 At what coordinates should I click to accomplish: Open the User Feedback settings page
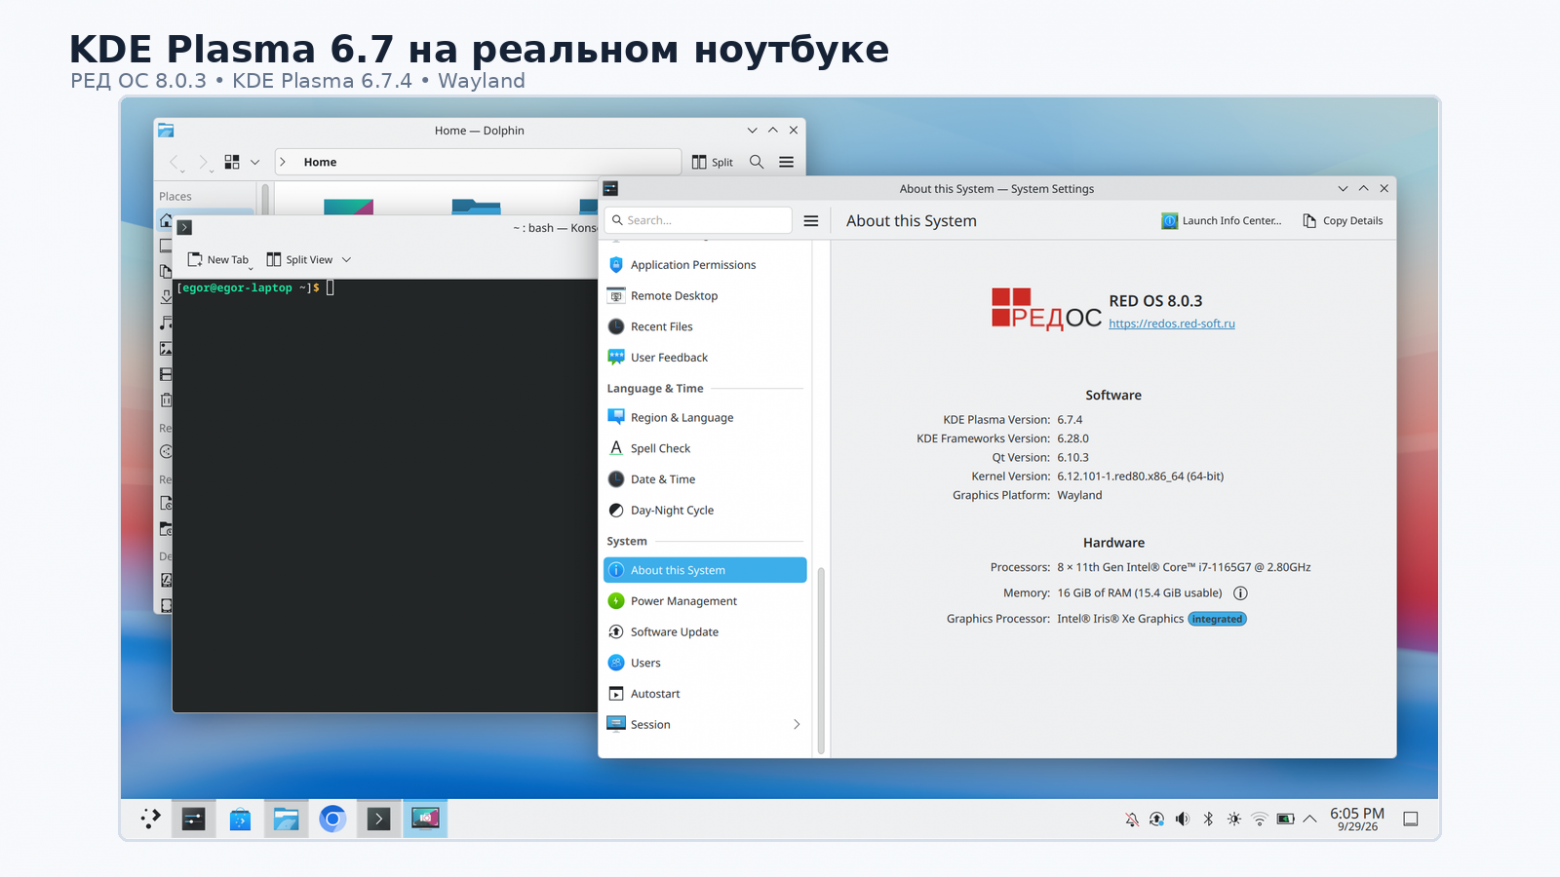pos(705,358)
